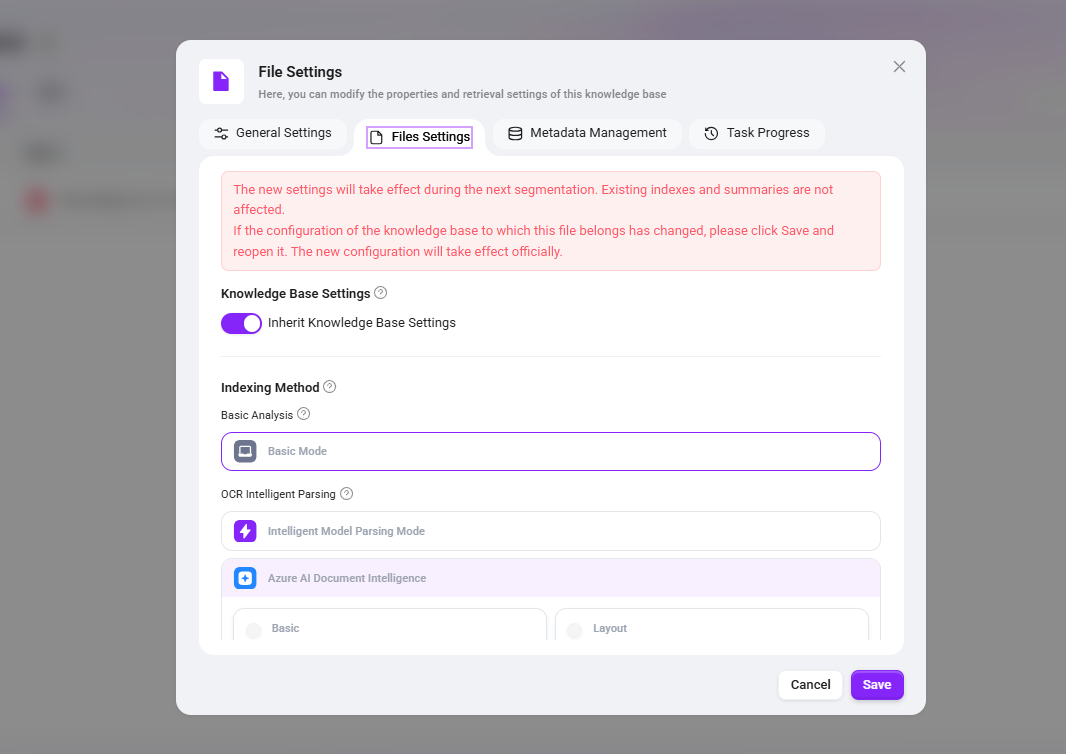Click the document icon on Files Settings
Image resolution: width=1066 pixels, height=754 pixels.
pos(377,137)
